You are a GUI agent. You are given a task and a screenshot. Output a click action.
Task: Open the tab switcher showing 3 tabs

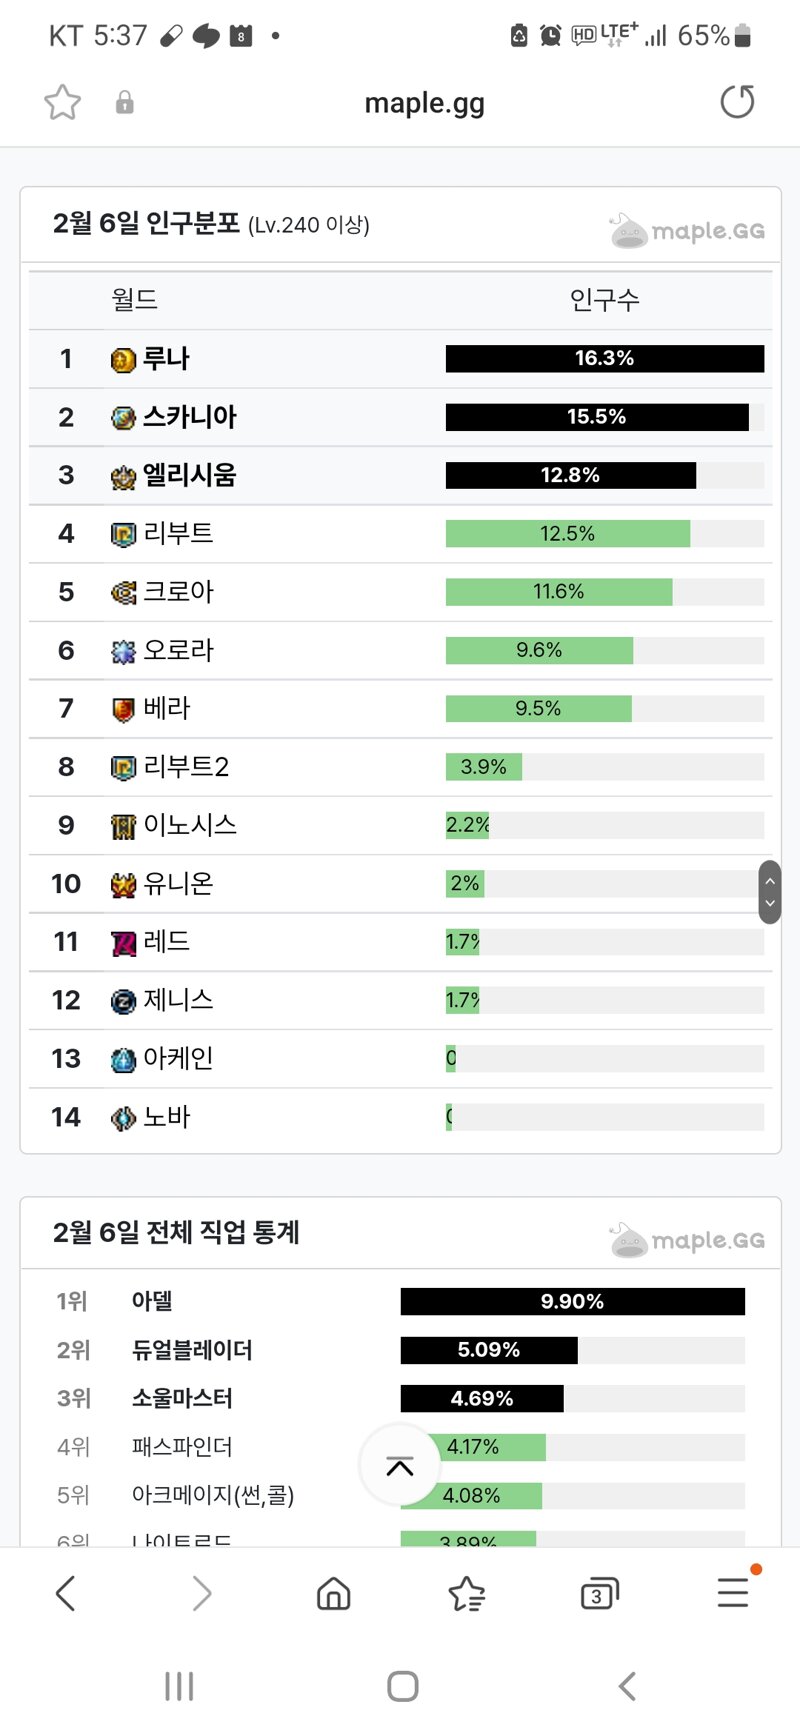tap(599, 1594)
